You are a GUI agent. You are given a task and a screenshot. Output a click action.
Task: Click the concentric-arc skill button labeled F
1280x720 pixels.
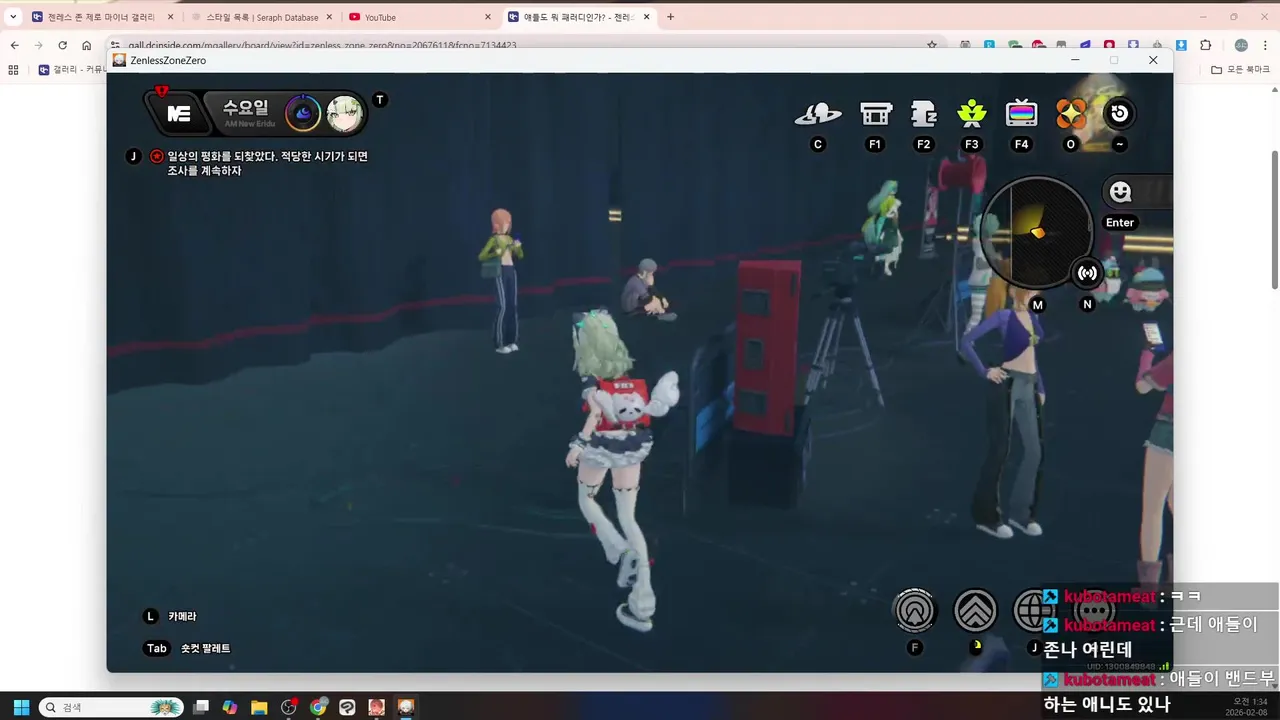click(x=914, y=610)
